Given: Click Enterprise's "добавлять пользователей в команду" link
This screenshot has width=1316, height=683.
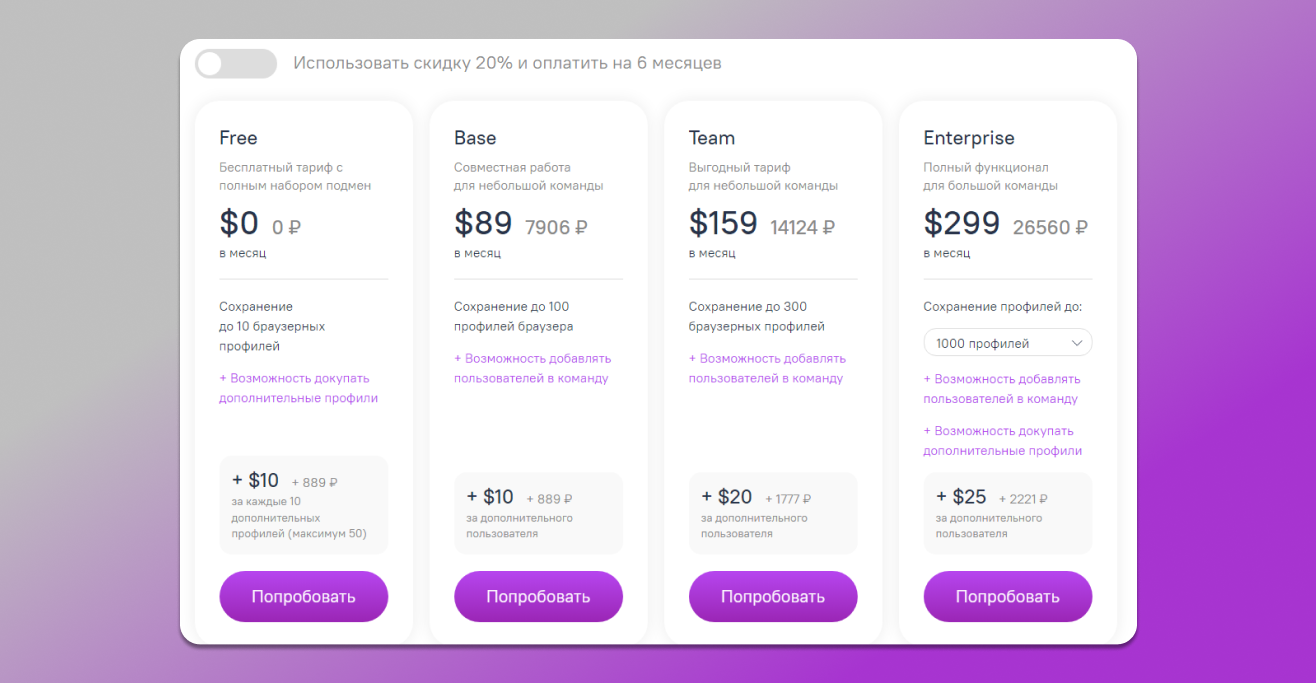Looking at the screenshot, I should click(1001, 389).
